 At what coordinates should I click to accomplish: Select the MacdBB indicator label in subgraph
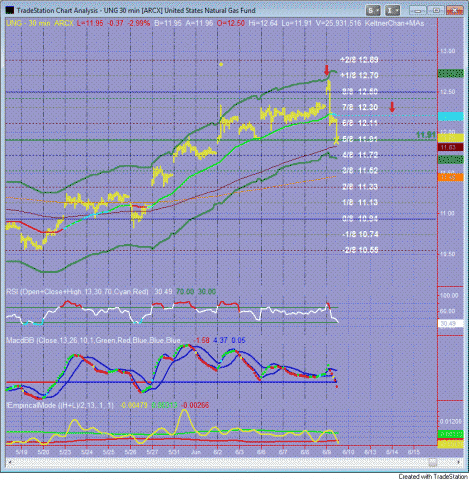93,340
